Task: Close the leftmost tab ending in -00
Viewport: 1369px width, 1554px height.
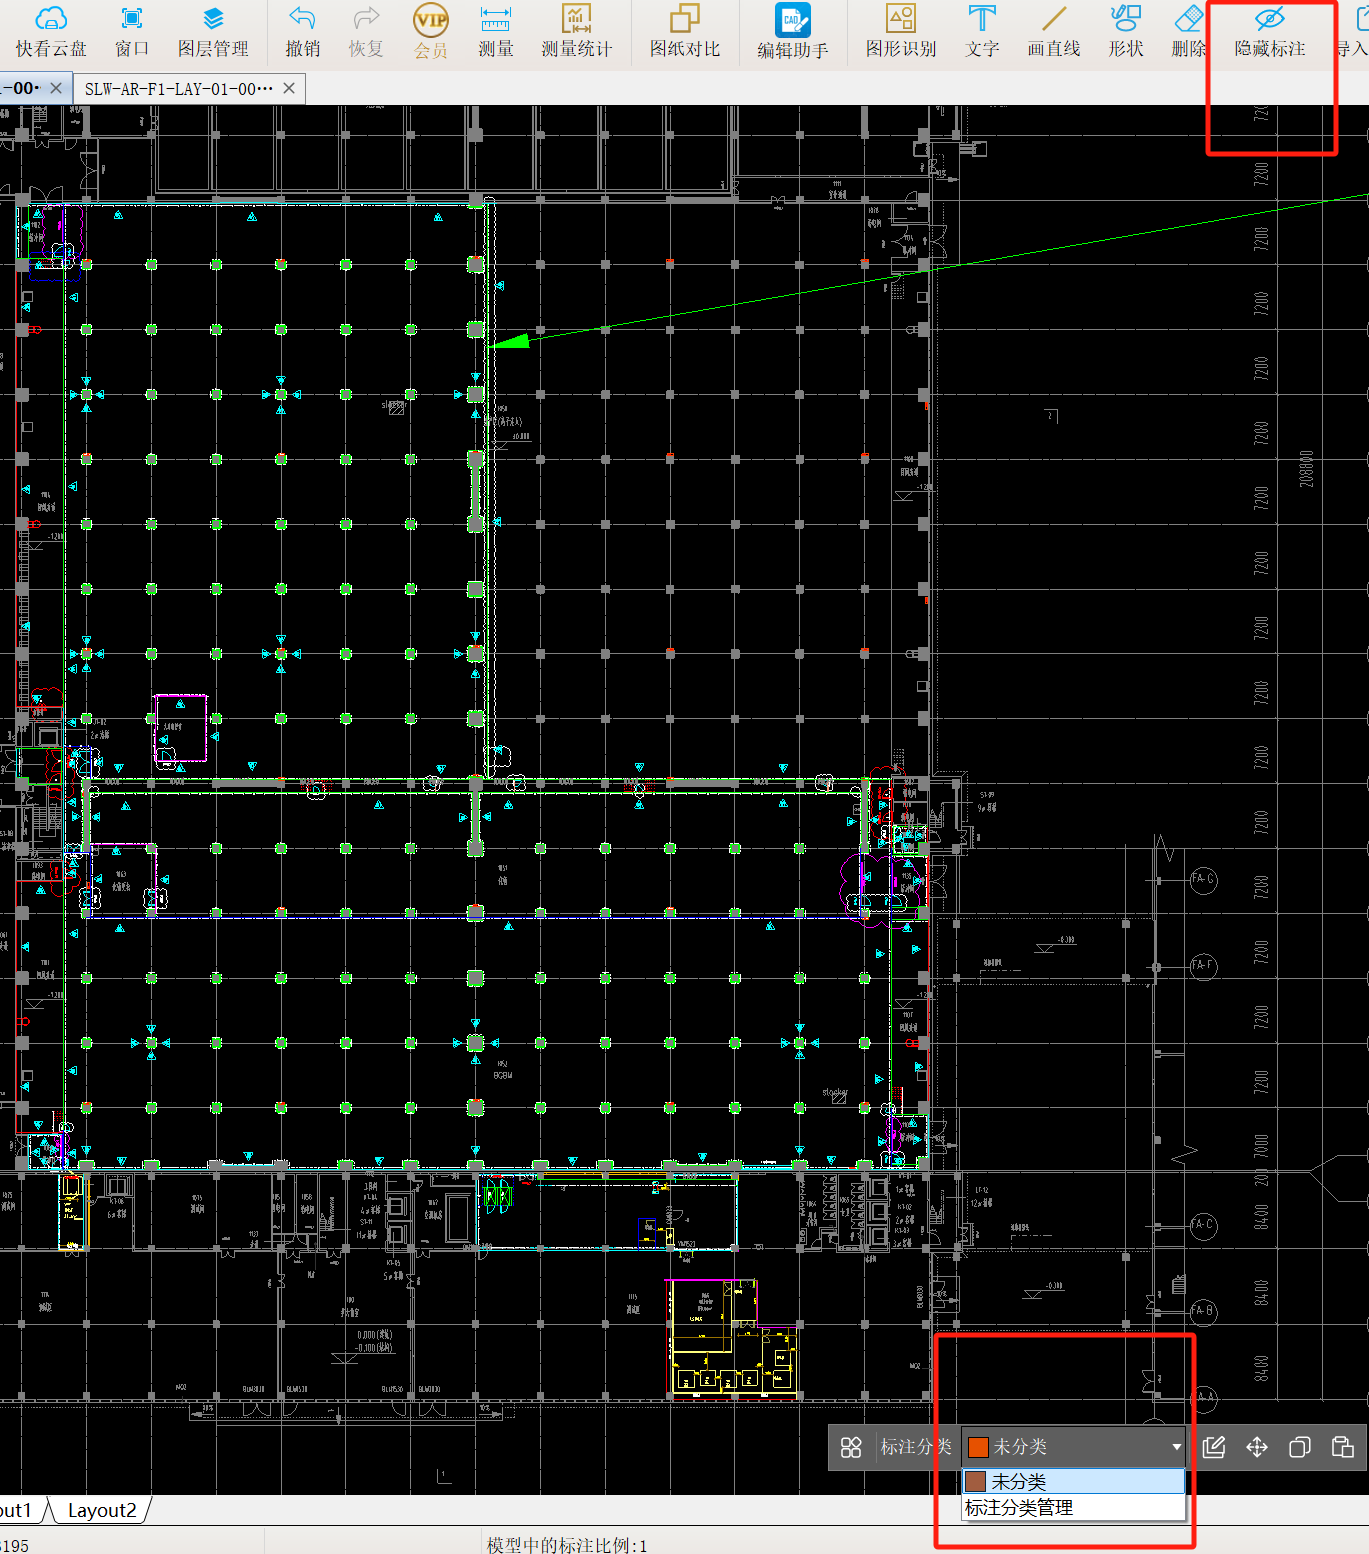Action: (56, 89)
